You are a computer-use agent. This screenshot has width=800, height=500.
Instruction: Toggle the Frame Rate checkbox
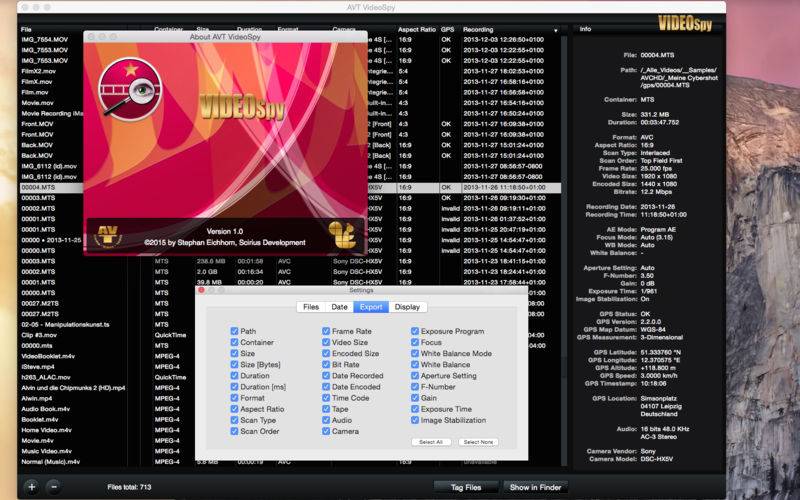pos(326,331)
